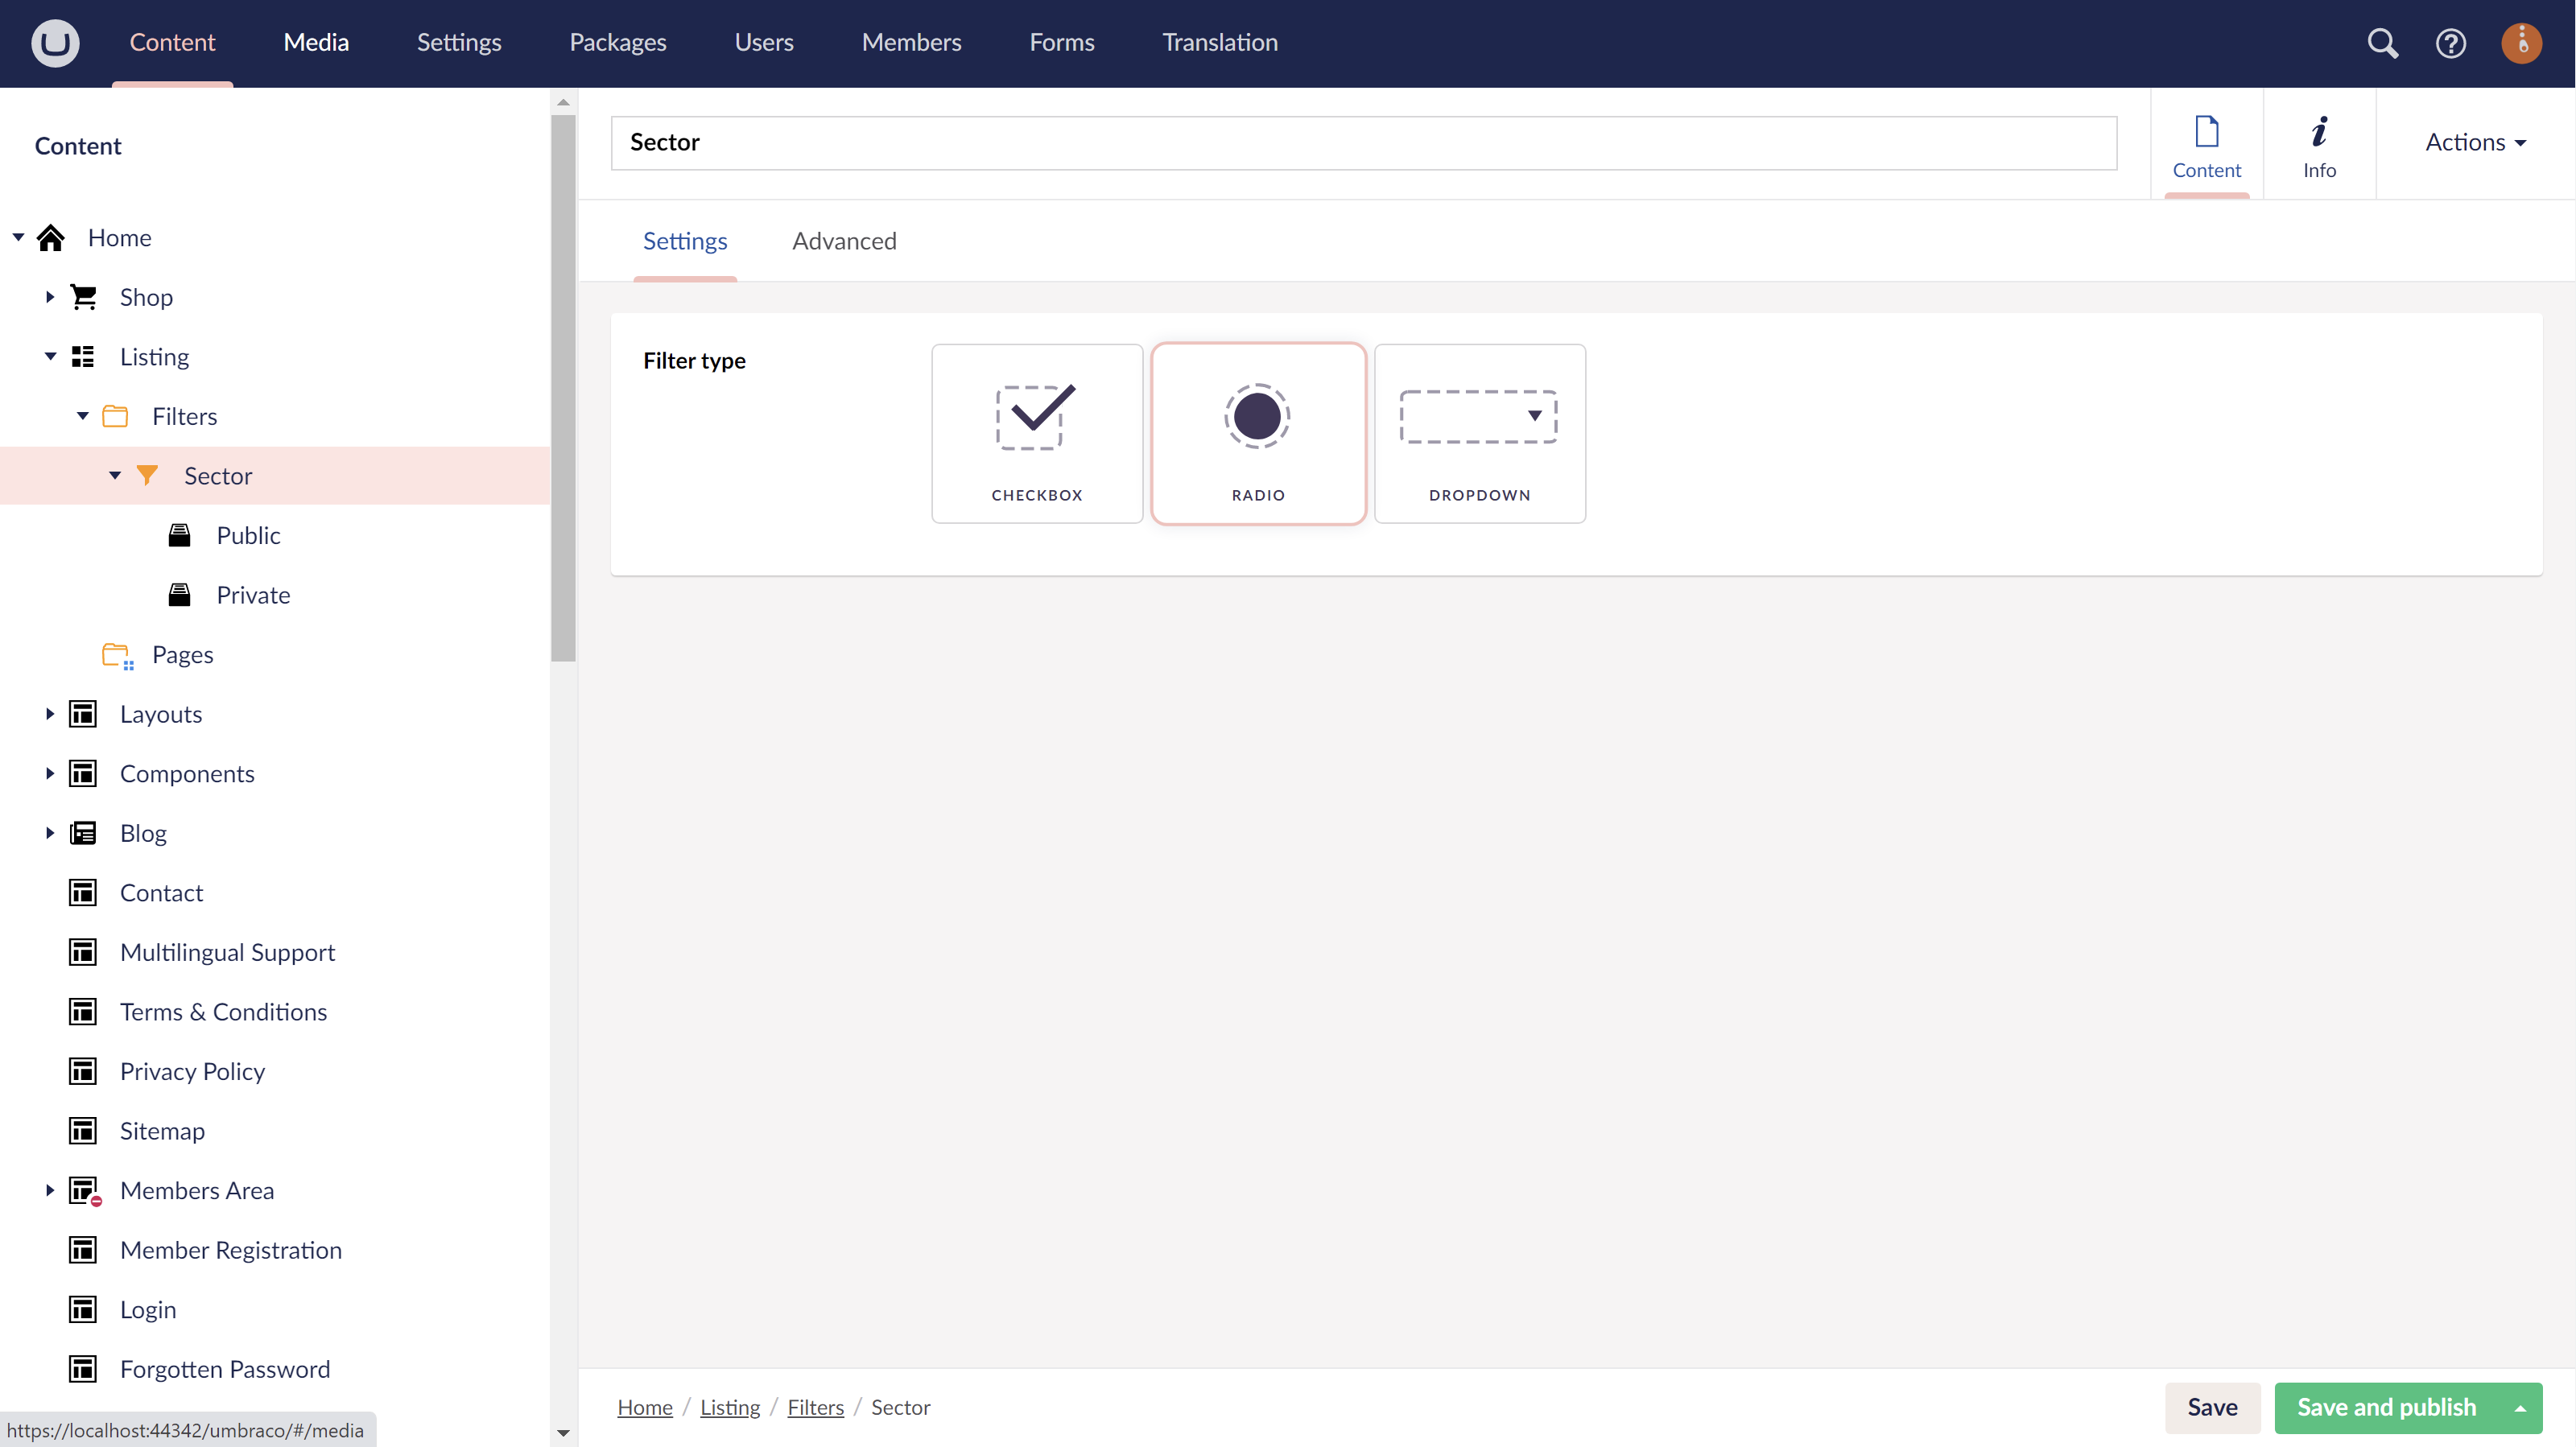
Task: Expand the Layouts tree node
Action: pyautogui.click(x=49, y=714)
